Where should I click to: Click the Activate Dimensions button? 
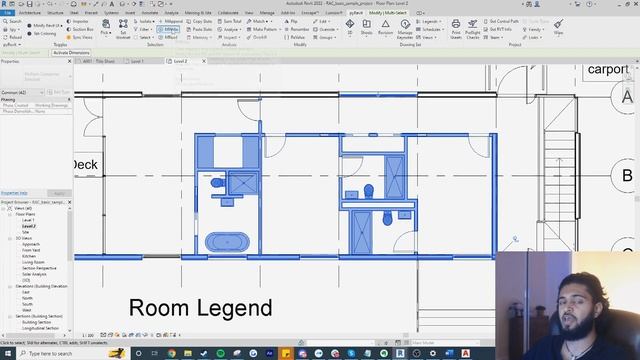click(71, 53)
